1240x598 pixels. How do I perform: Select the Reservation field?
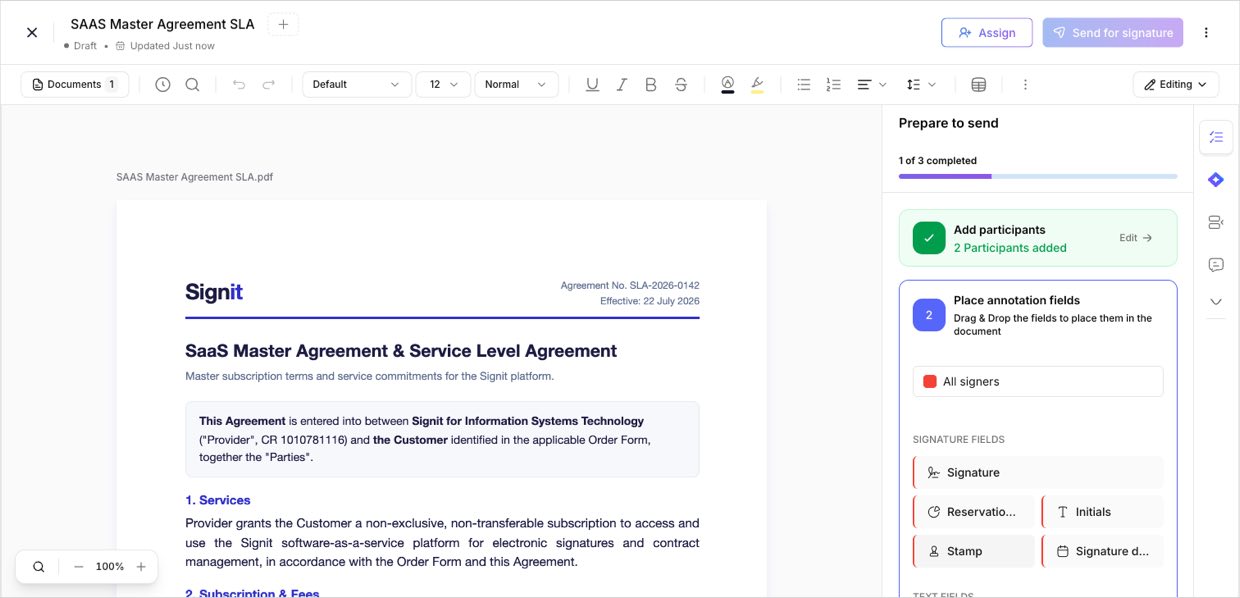(x=974, y=511)
